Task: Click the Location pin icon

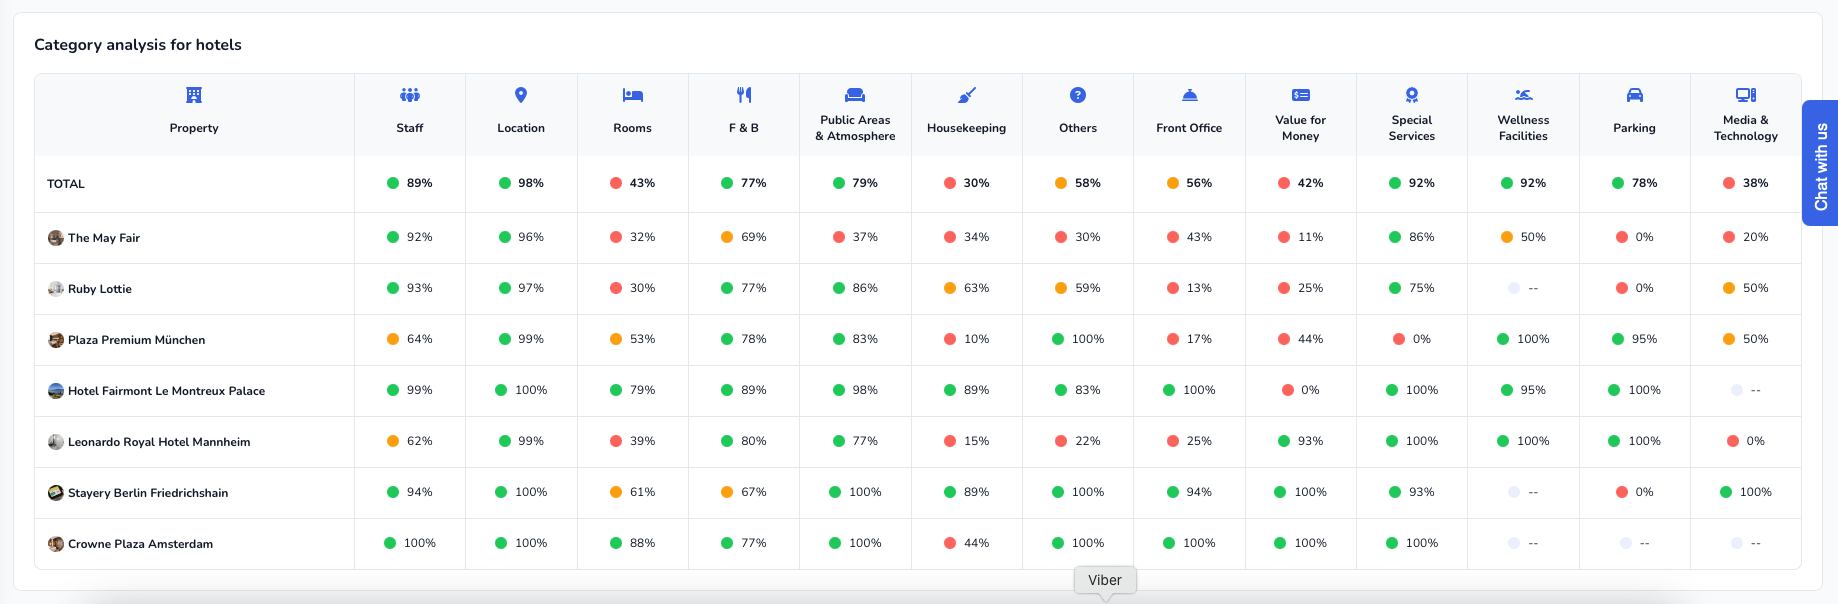Action: [x=521, y=95]
